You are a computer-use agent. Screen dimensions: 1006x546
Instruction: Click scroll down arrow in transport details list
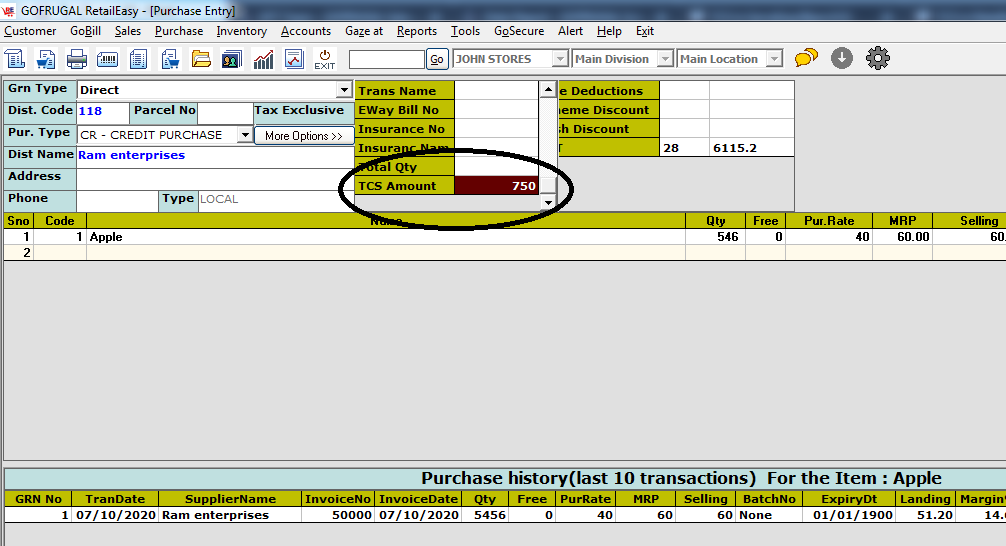[548, 203]
